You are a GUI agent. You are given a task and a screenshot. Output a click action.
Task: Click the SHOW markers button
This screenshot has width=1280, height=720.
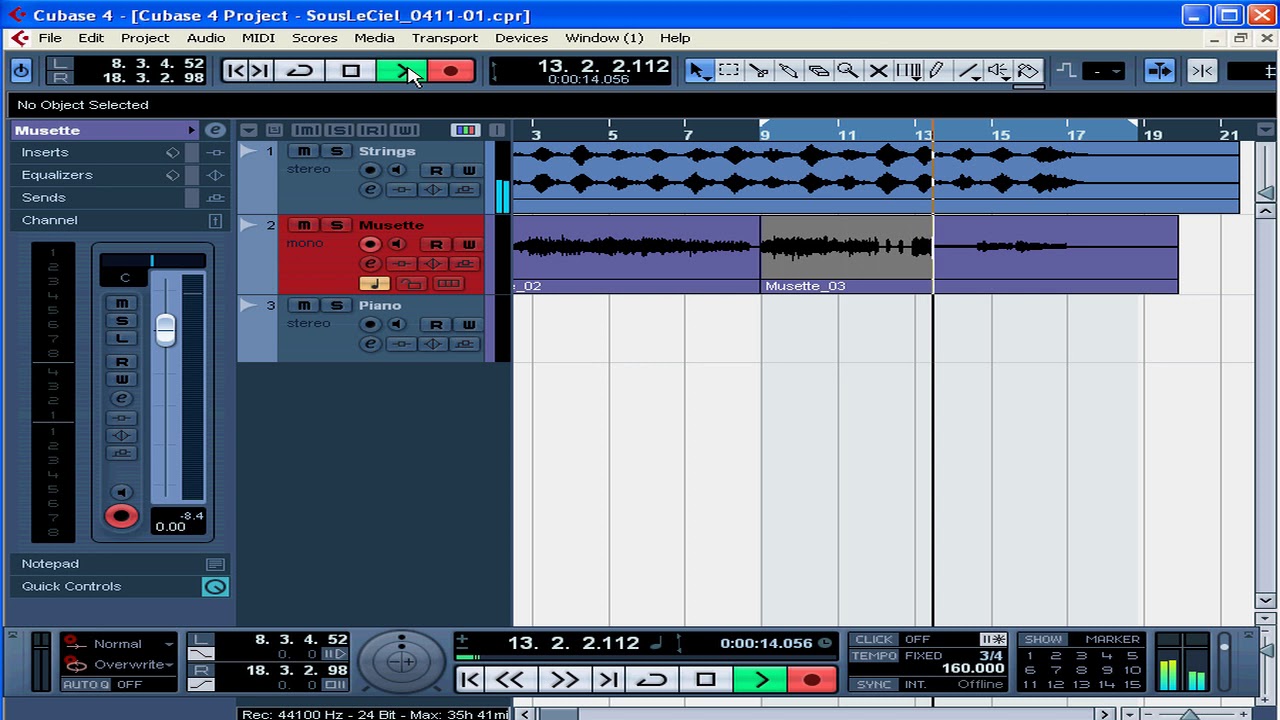1043,639
